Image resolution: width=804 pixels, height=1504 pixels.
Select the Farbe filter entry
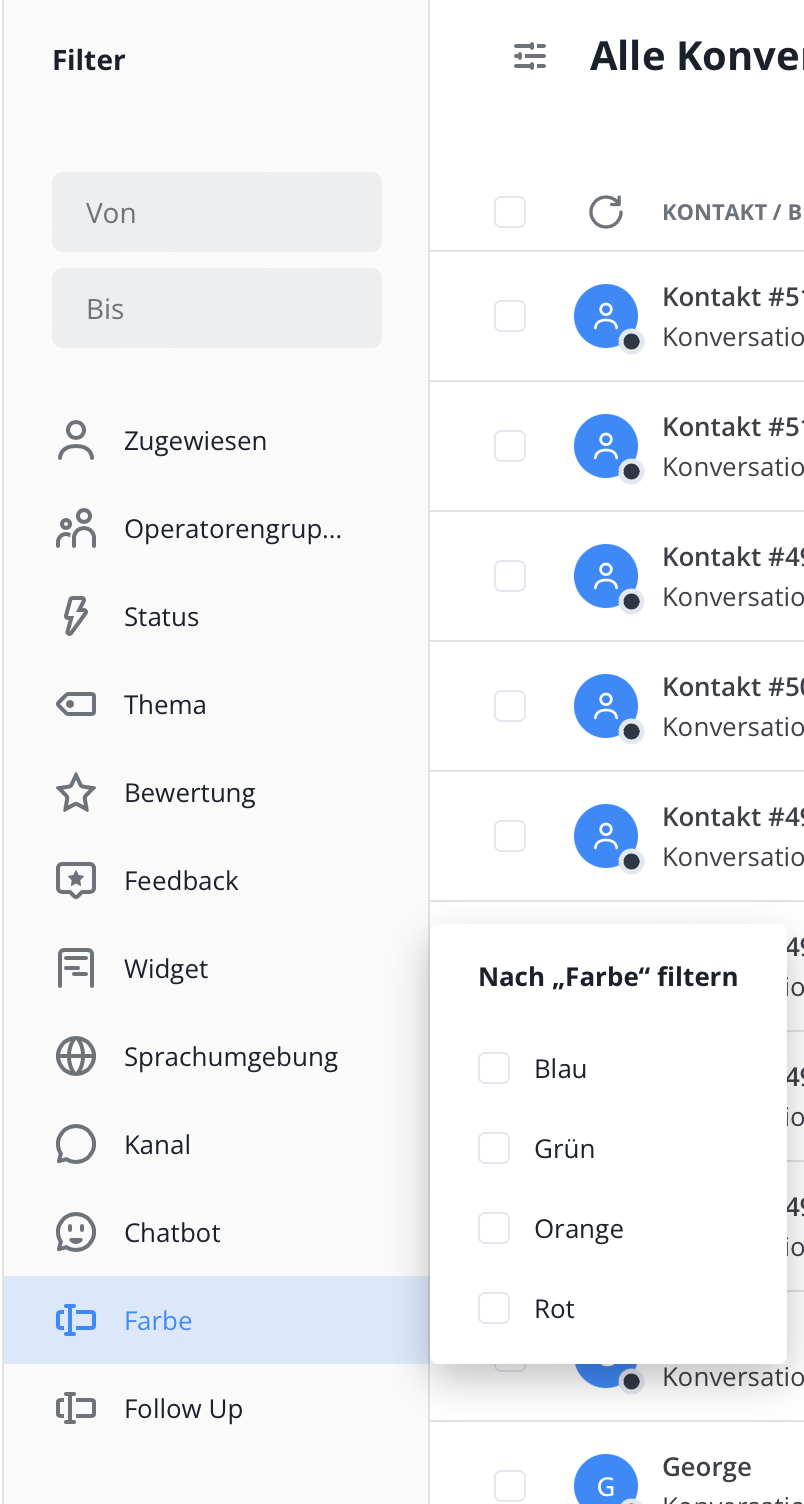(158, 1321)
